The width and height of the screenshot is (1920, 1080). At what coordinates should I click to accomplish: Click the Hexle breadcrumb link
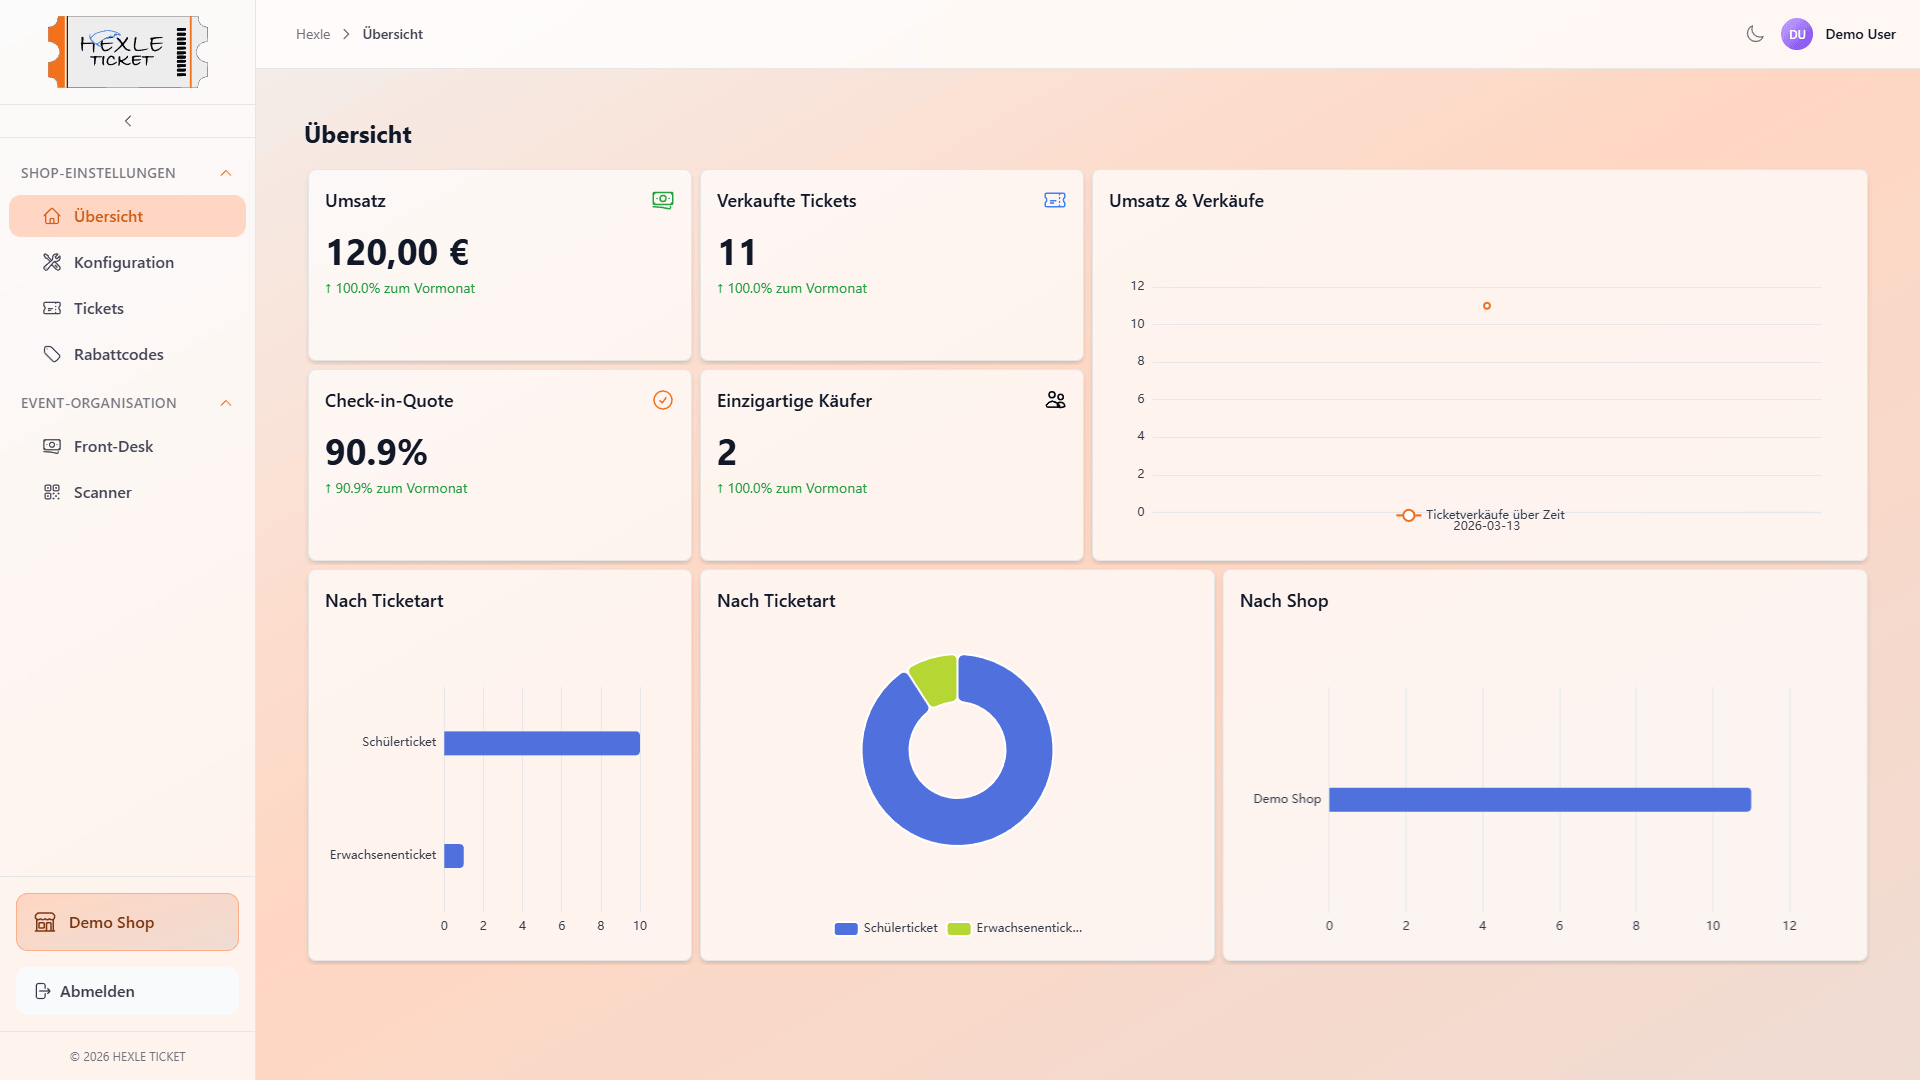click(313, 34)
